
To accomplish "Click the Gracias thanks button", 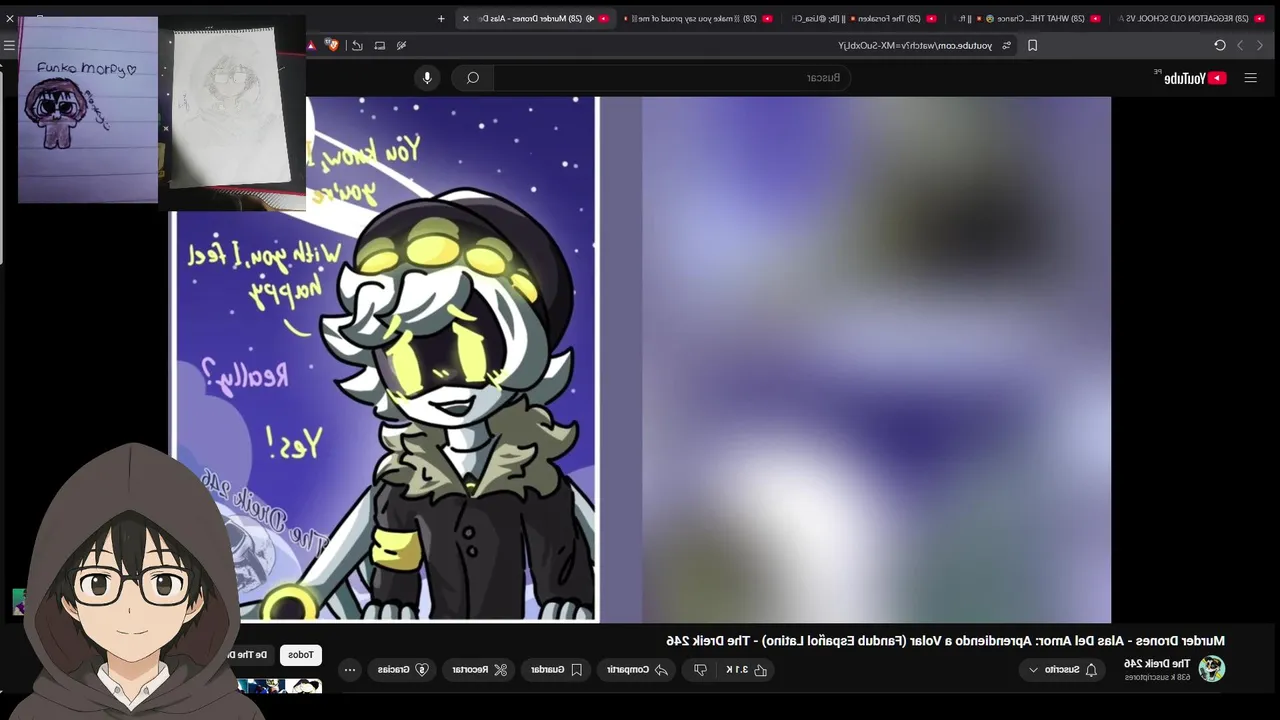I will point(404,670).
